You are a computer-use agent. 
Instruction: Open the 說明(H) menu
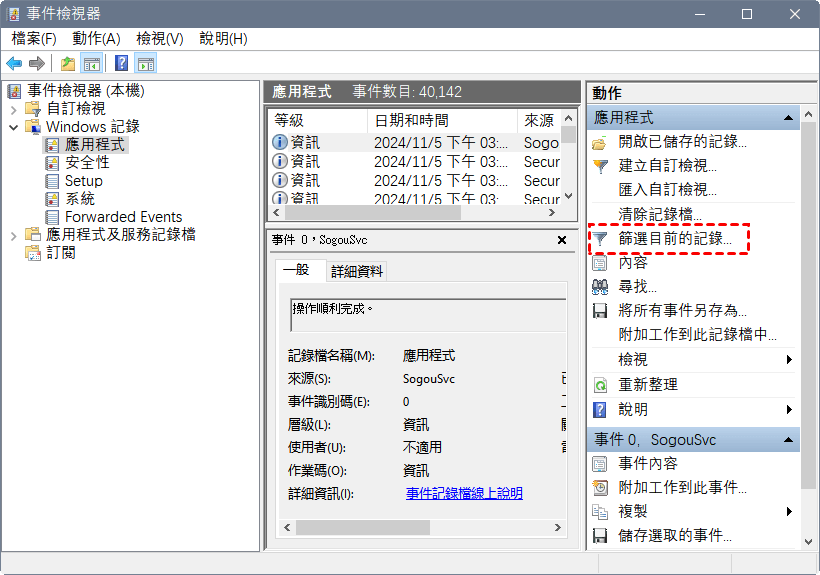pyautogui.click(x=223, y=39)
